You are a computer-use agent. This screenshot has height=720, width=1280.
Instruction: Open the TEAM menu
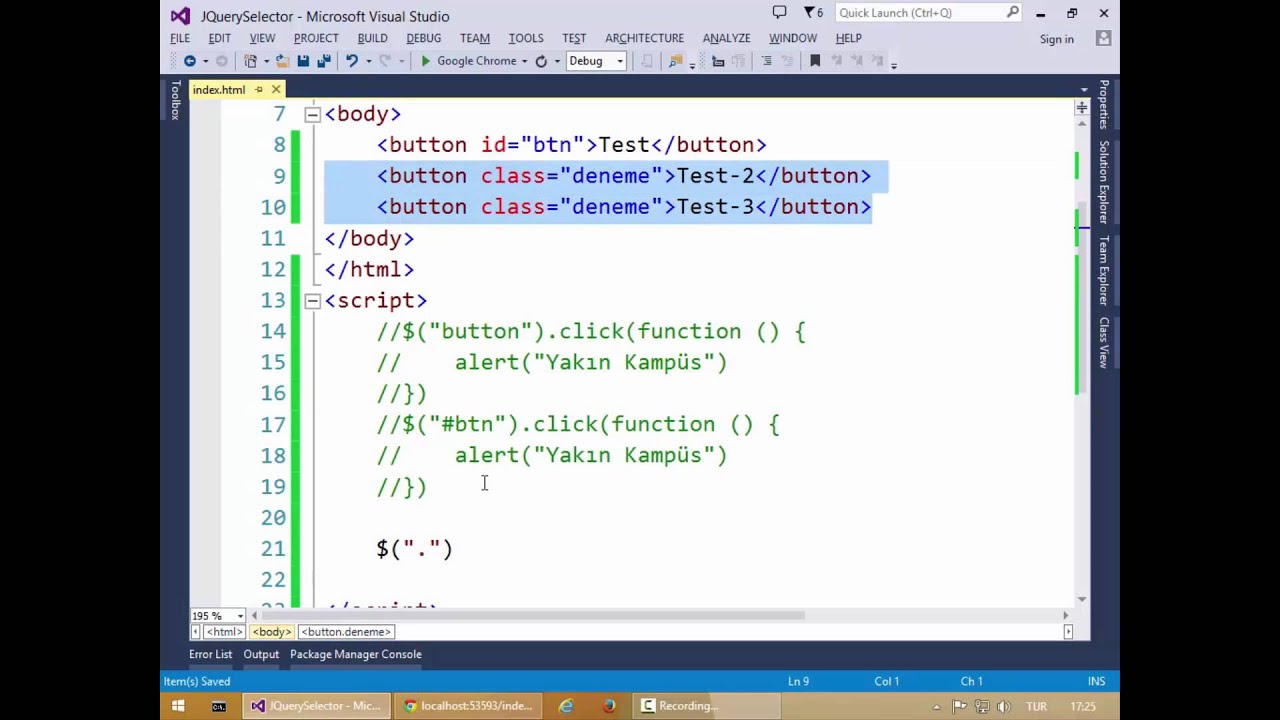click(x=475, y=38)
